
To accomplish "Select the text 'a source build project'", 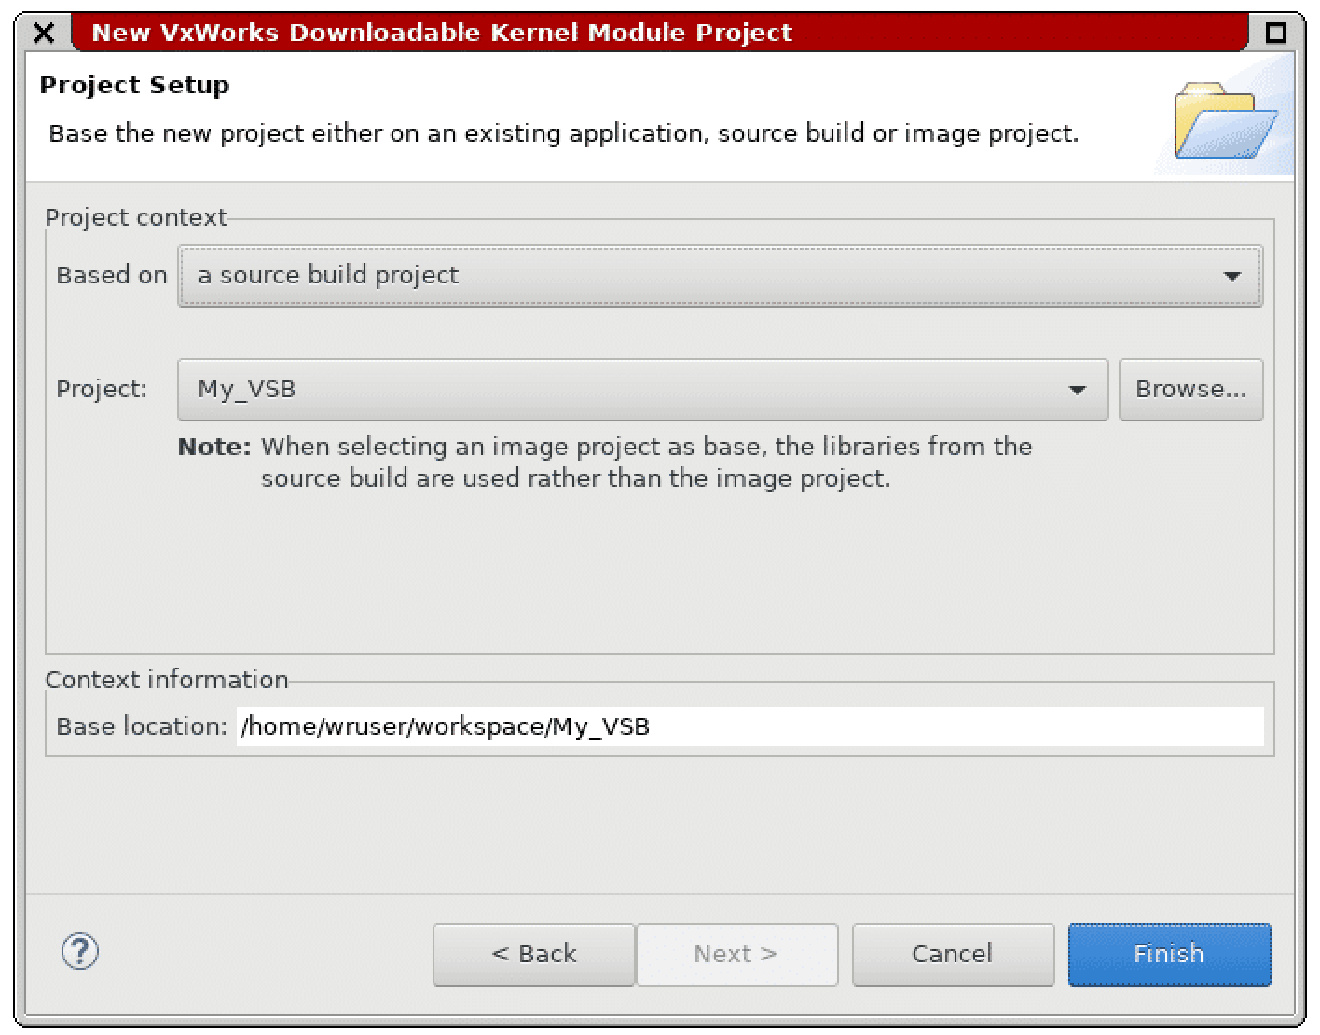I will coord(328,275).
